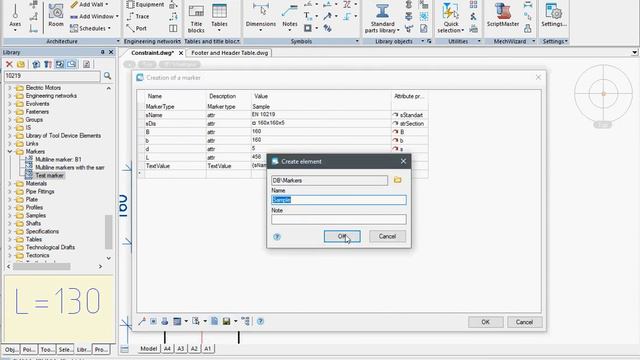Expand the Utilities panel
The image size is (640, 360).
pyautogui.click(x=479, y=41)
